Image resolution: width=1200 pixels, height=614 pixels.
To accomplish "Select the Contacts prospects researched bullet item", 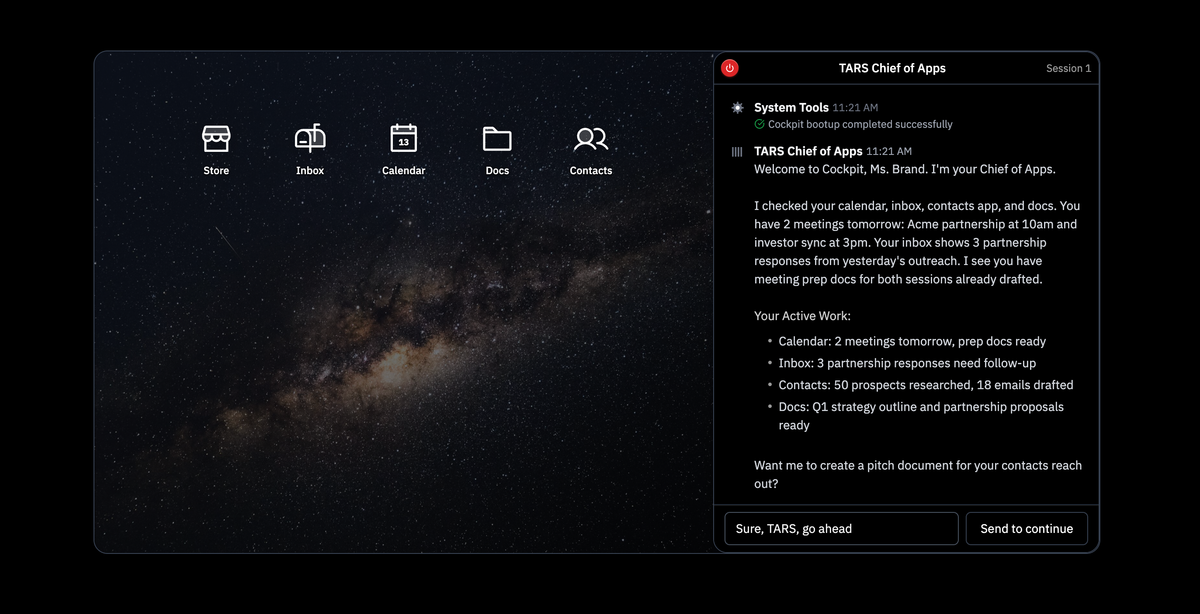I will pos(926,385).
